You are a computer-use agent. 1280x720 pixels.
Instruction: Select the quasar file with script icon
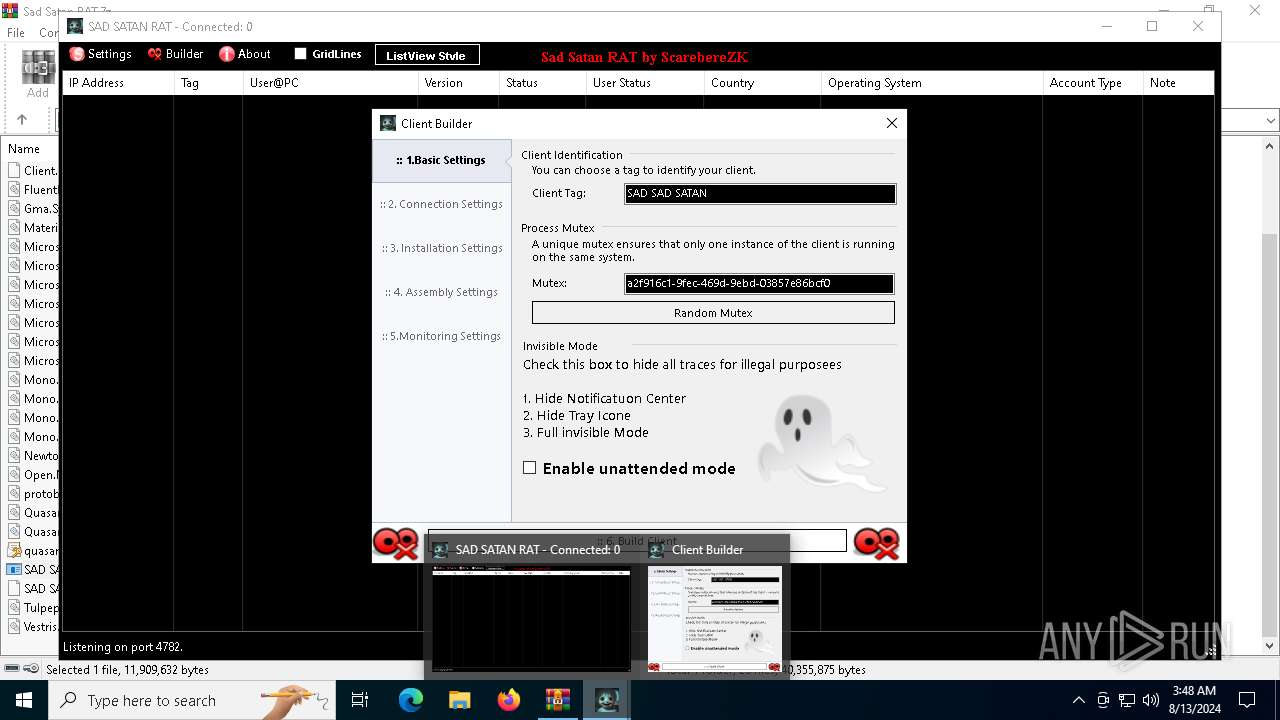pos(33,551)
